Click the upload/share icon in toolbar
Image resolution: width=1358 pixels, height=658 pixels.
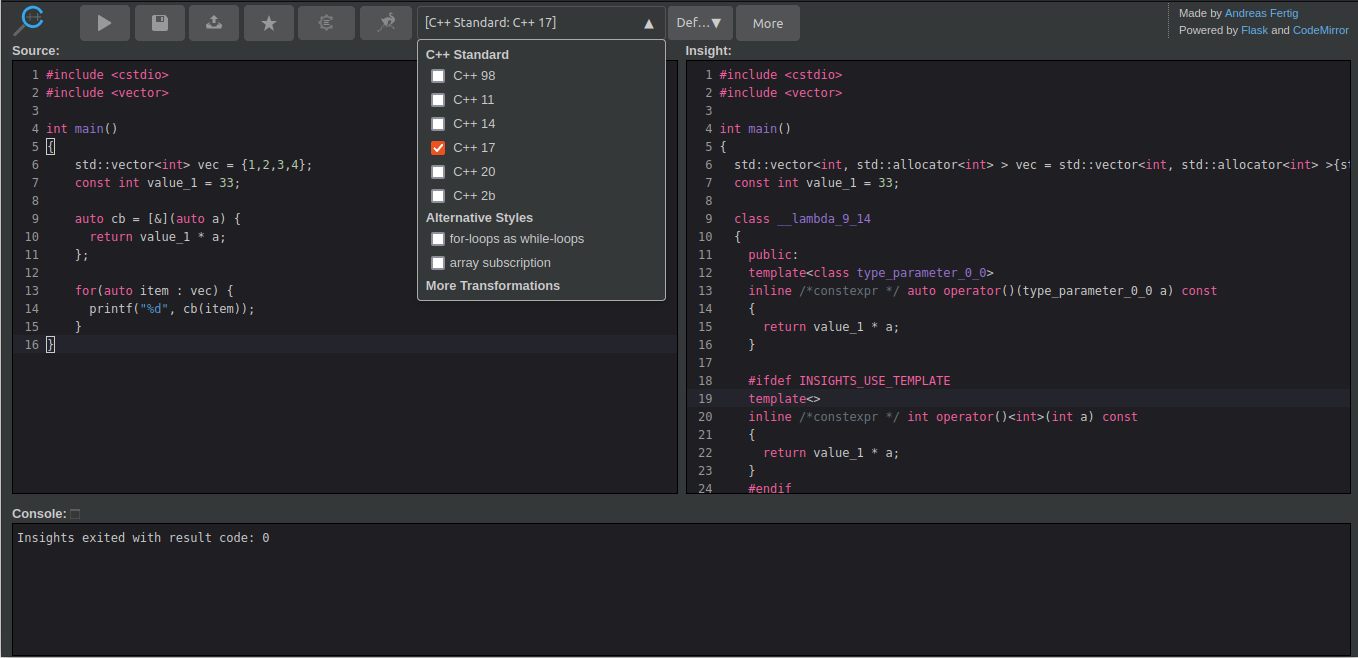point(213,23)
